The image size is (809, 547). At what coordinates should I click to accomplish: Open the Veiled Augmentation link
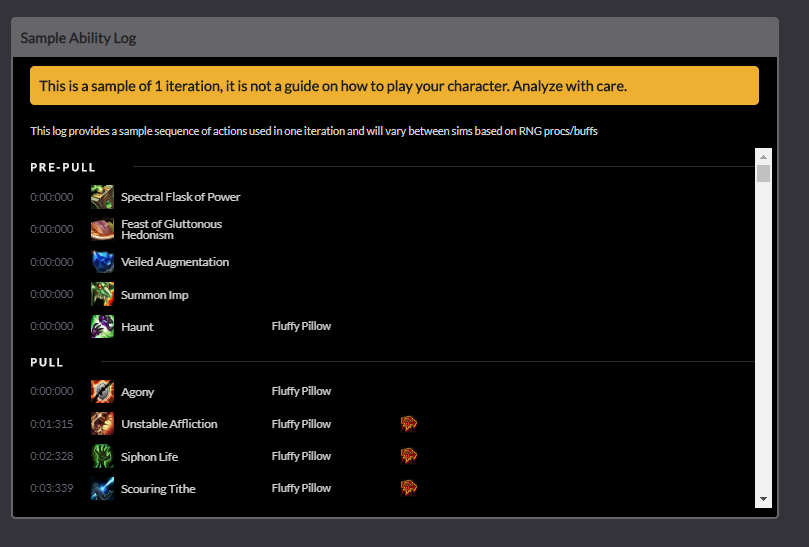point(175,262)
